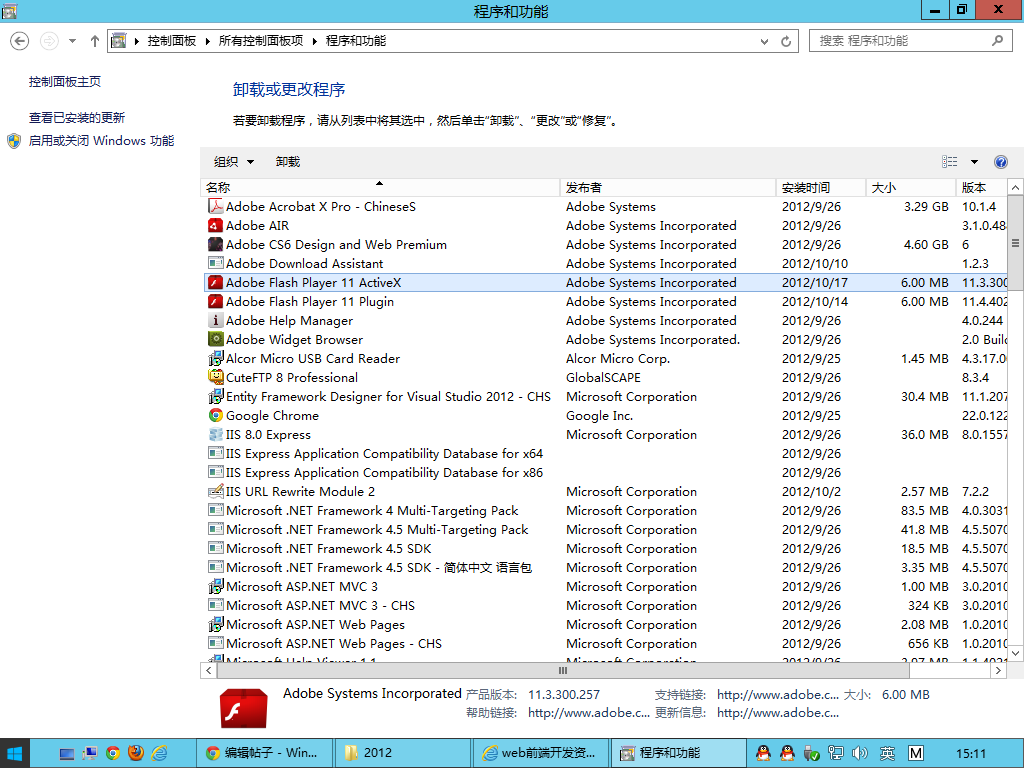Open Windows Start button on taskbar
This screenshot has width=1024, height=768.
(14, 754)
